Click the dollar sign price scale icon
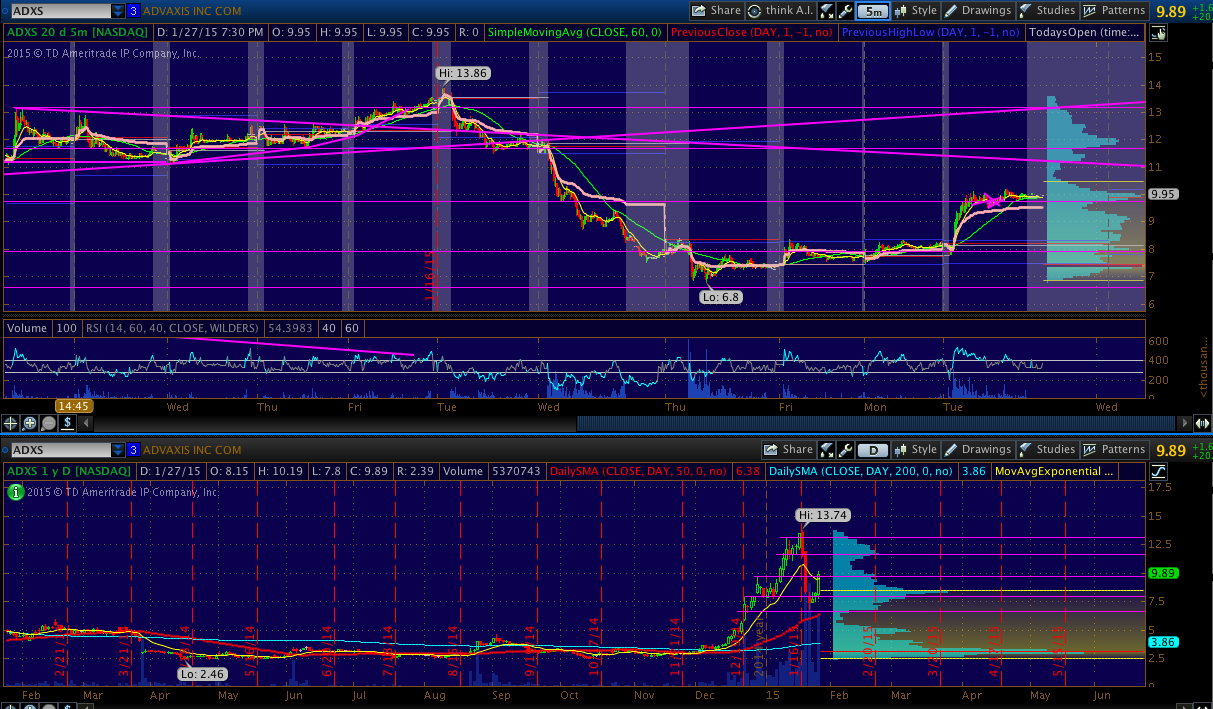This screenshot has width=1213, height=709. pos(67,423)
